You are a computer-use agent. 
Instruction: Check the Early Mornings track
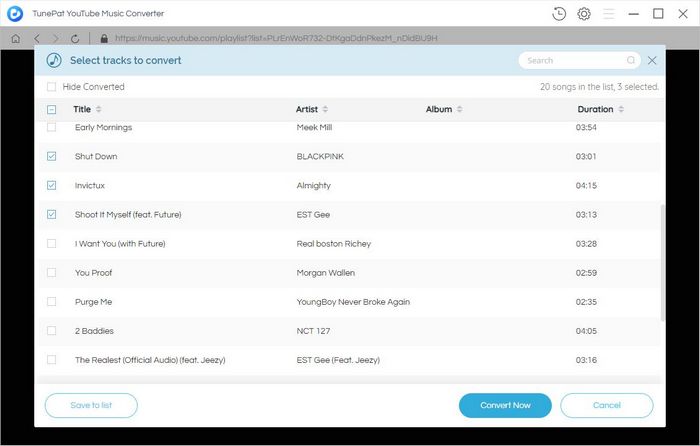point(51,127)
